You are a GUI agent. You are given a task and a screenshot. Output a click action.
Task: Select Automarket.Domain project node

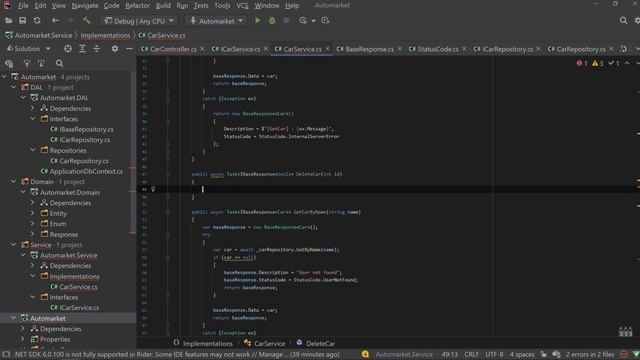click(x=65, y=192)
